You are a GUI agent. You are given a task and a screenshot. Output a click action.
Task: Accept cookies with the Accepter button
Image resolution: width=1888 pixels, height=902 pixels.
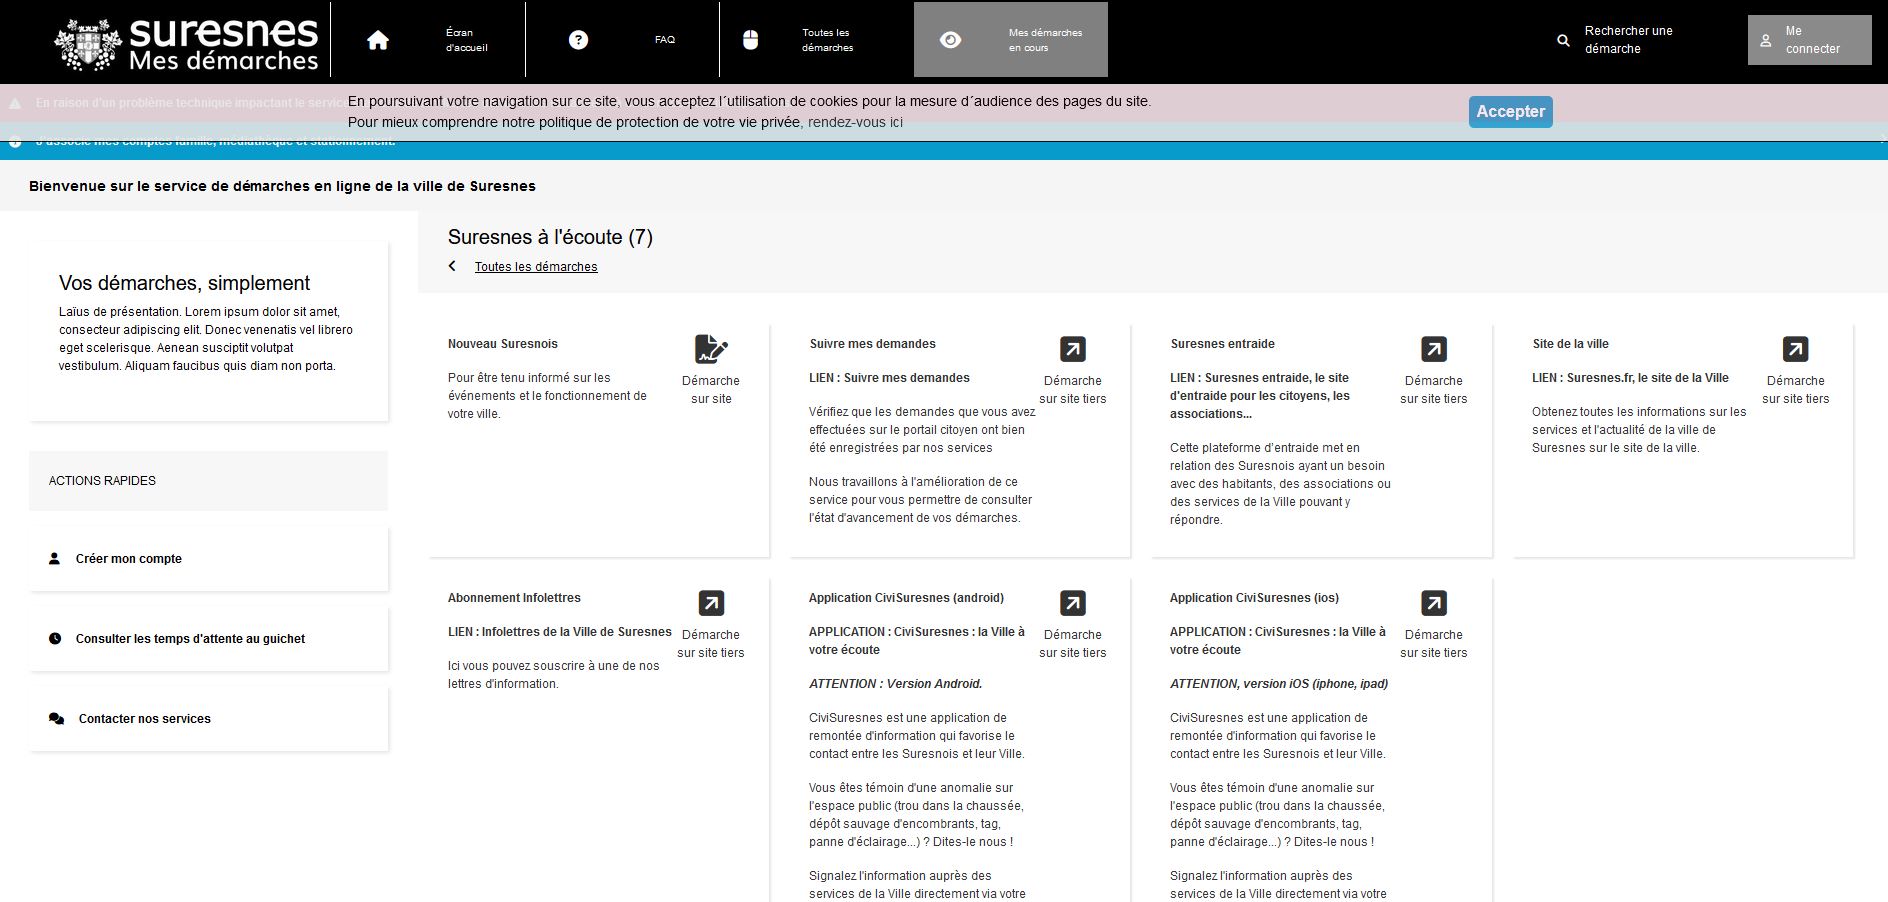[1510, 111]
